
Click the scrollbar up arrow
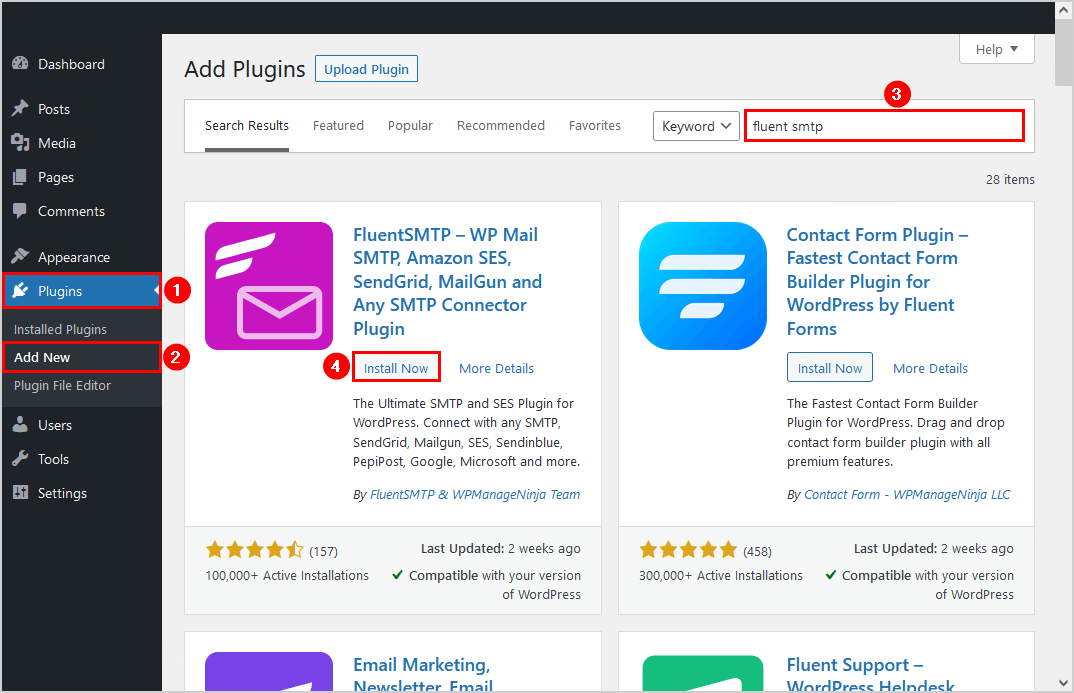point(1064,9)
